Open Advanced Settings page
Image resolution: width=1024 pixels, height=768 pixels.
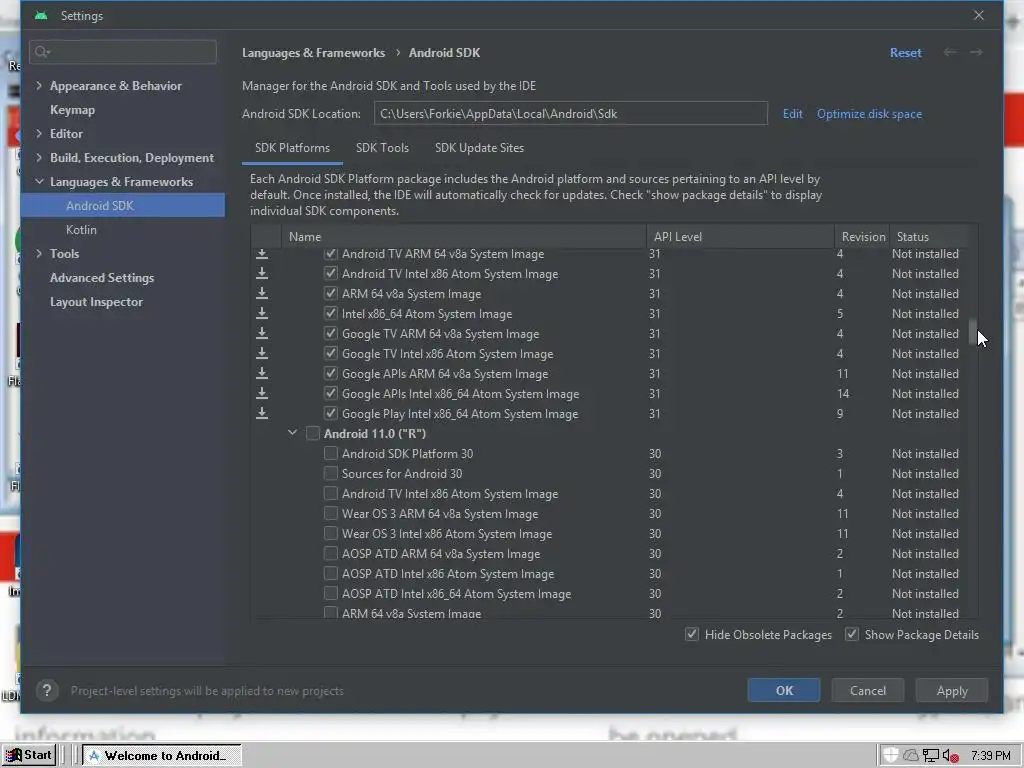pos(102,278)
